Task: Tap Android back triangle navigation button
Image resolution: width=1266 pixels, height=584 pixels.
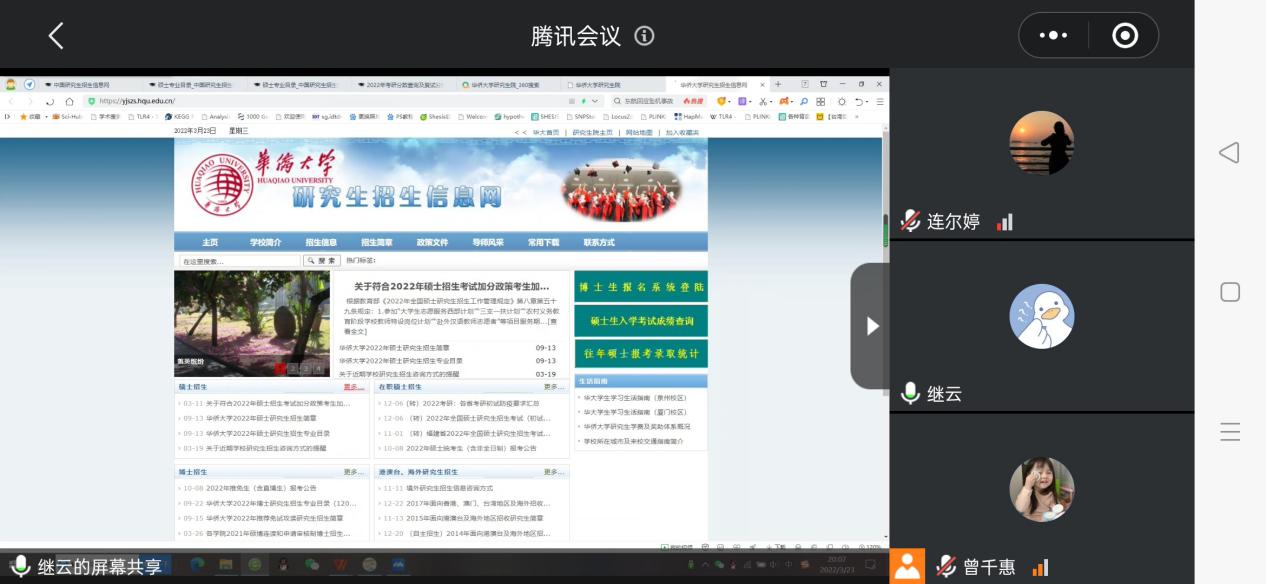Action: [x=1230, y=152]
